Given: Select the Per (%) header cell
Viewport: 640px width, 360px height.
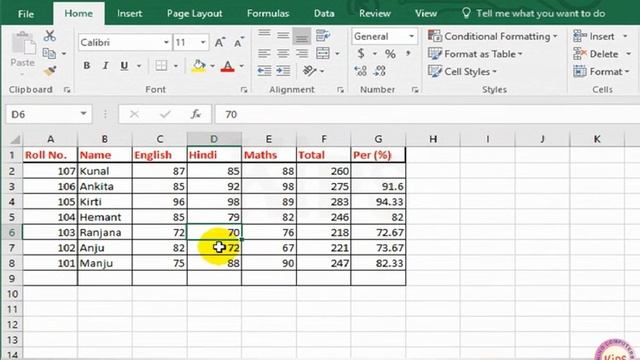Looking at the screenshot, I should [x=378, y=155].
